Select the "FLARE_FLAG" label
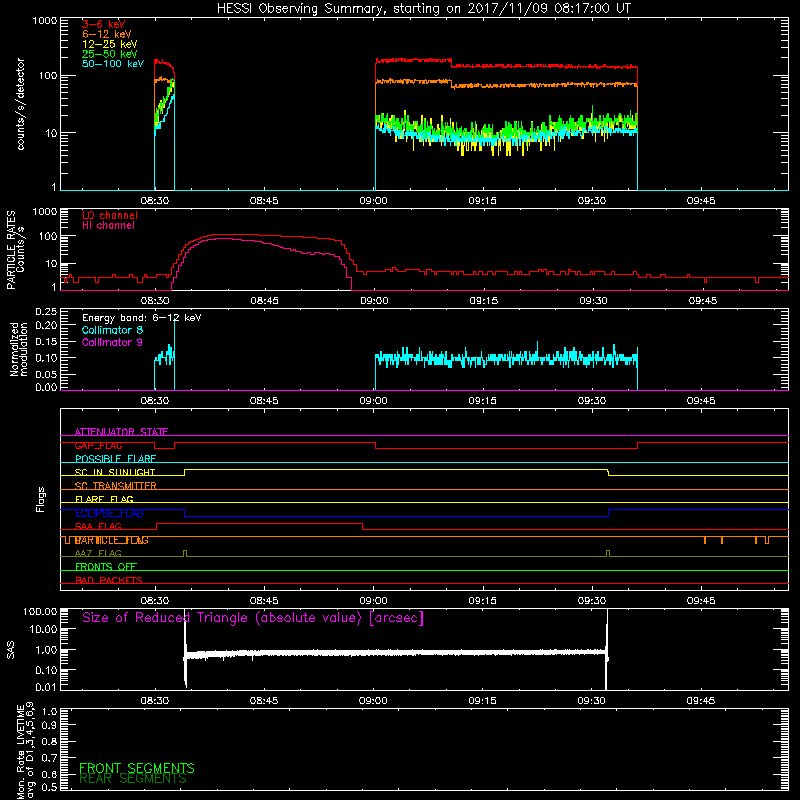Viewport: 800px width, 800px height. click(104, 499)
